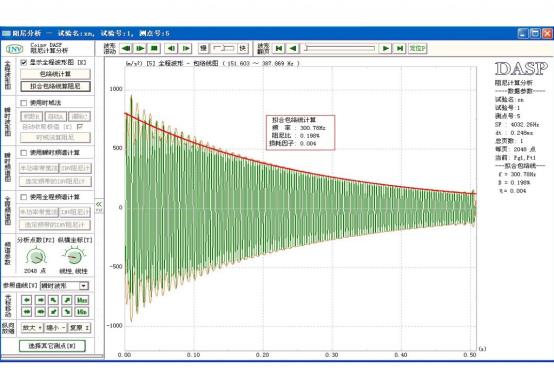Image resolution: width=554 pixels, height=387 pixels.
Task: Uncheck 显示全程波形图 checkbox
Action: (24, 63)
